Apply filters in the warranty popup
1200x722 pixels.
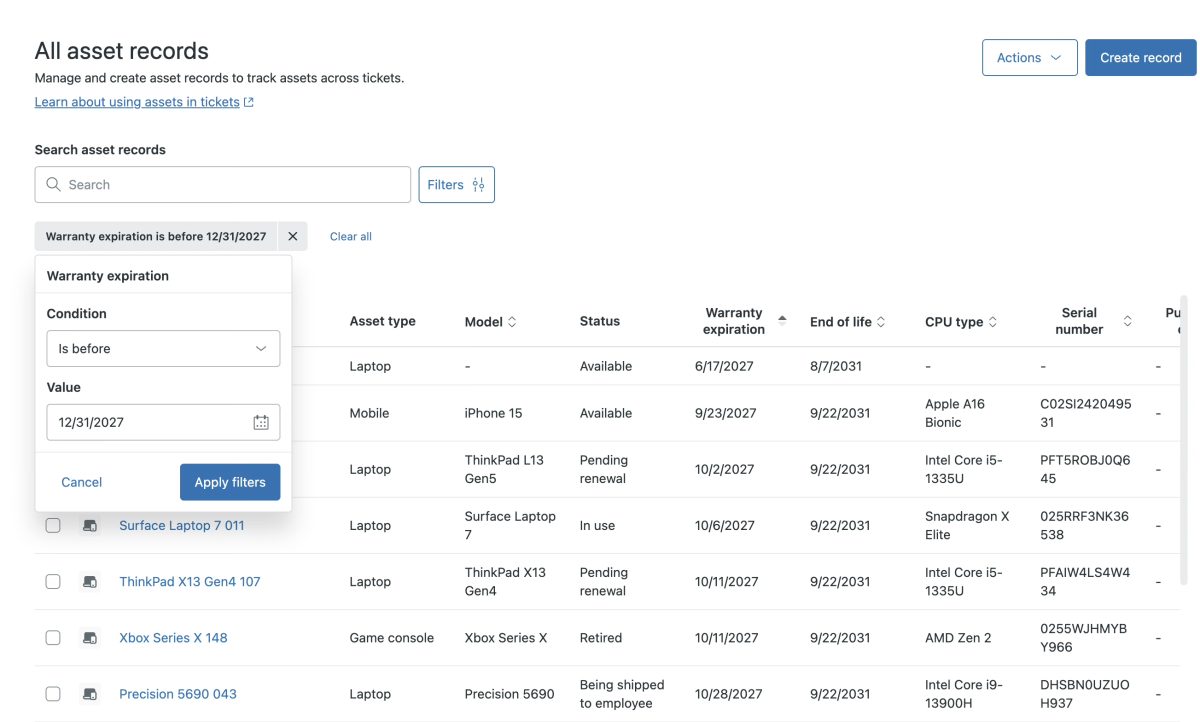pyautogui.click(x=230, y=482)
